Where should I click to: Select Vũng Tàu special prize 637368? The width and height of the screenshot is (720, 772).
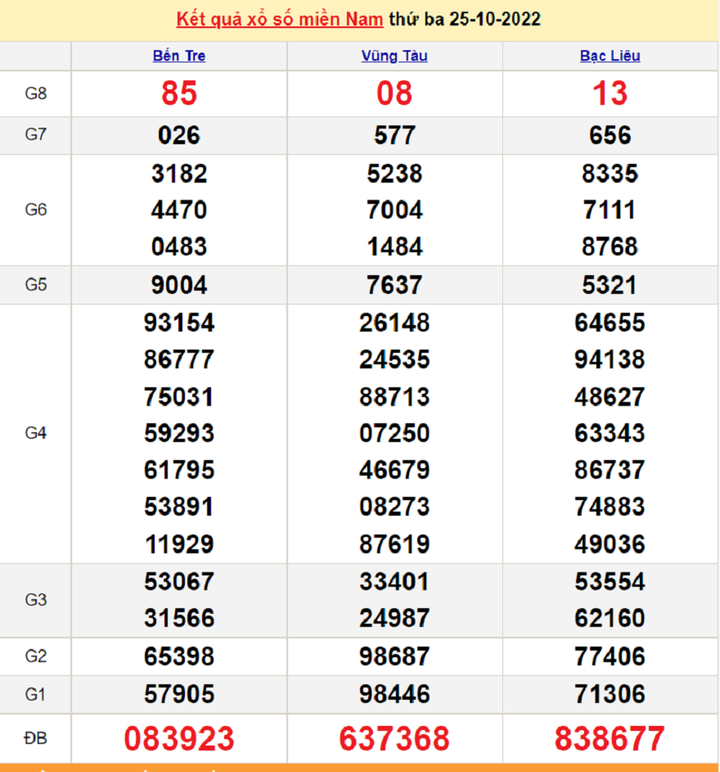394,739
